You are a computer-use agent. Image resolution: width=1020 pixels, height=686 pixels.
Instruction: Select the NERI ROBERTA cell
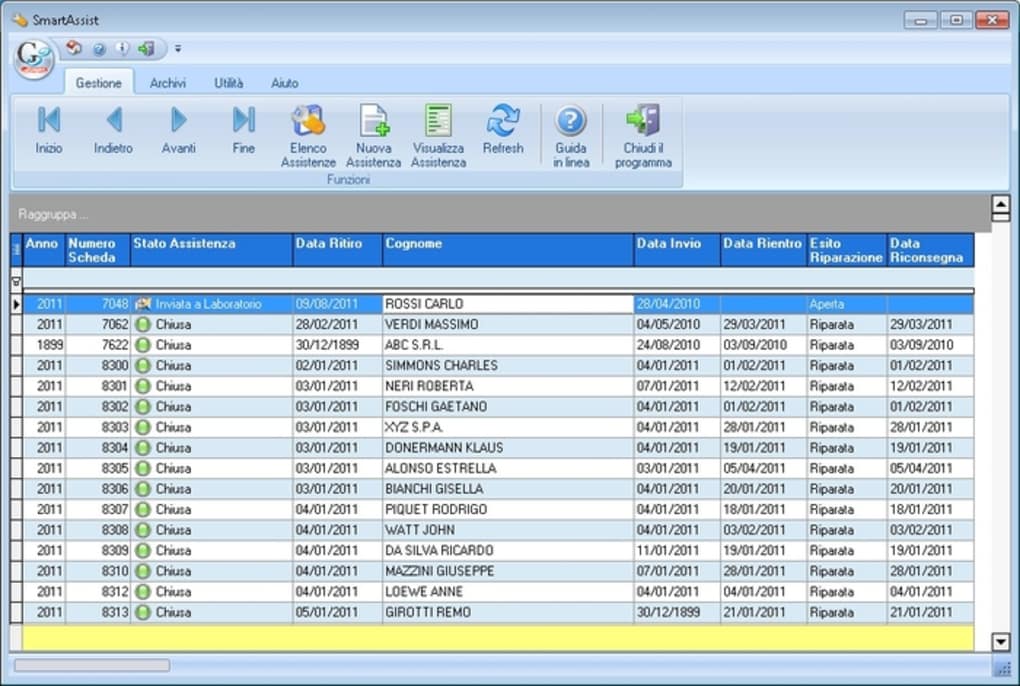click(x=508, y=386)
